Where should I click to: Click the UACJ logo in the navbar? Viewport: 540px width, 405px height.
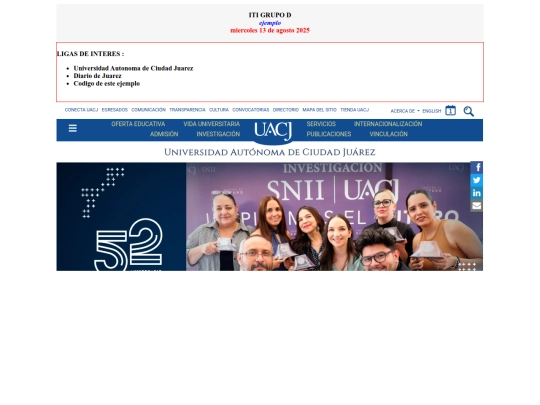pos(273,131)
